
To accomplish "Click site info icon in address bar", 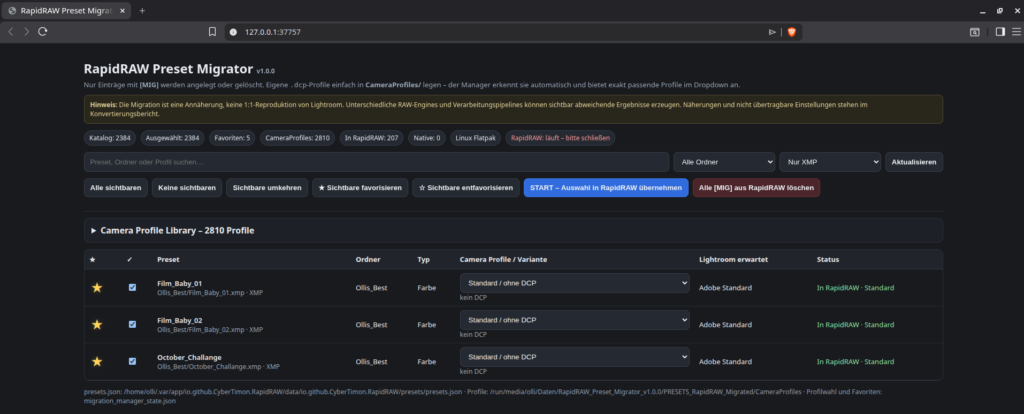I will [232, 31].
